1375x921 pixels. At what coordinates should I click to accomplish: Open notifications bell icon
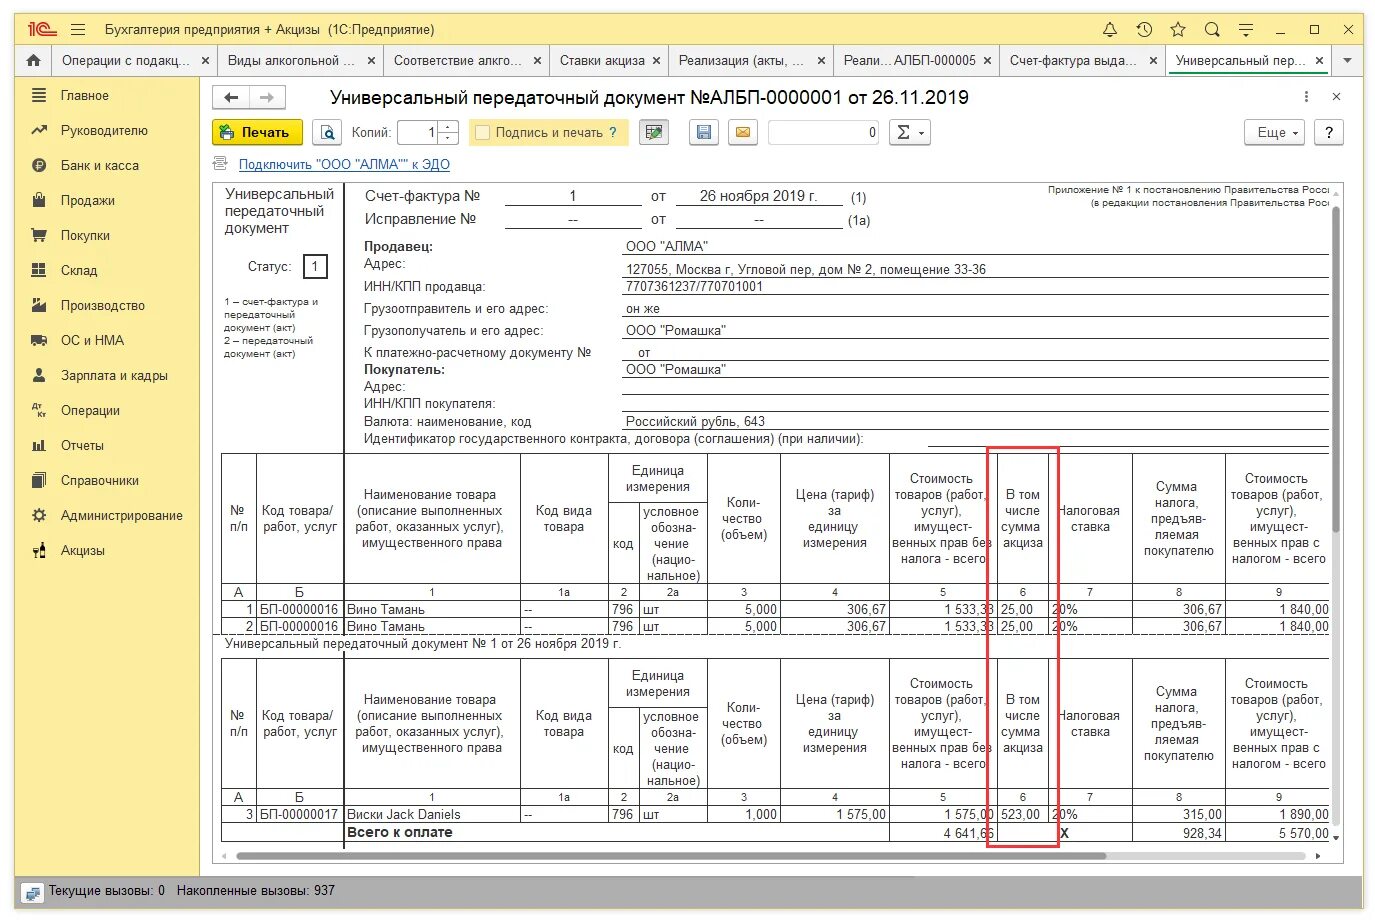[1110, 29]
